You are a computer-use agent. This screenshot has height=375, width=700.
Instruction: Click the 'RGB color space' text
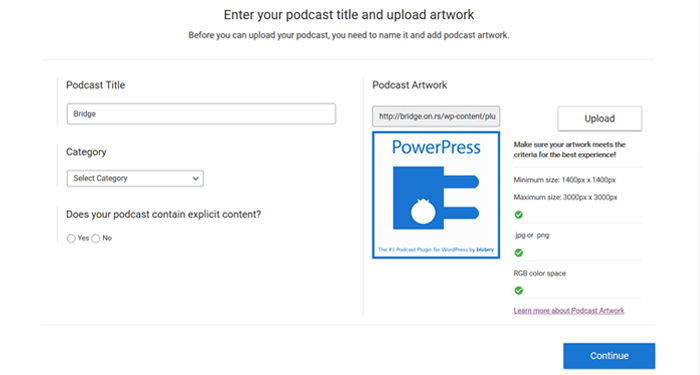point(540,273)
